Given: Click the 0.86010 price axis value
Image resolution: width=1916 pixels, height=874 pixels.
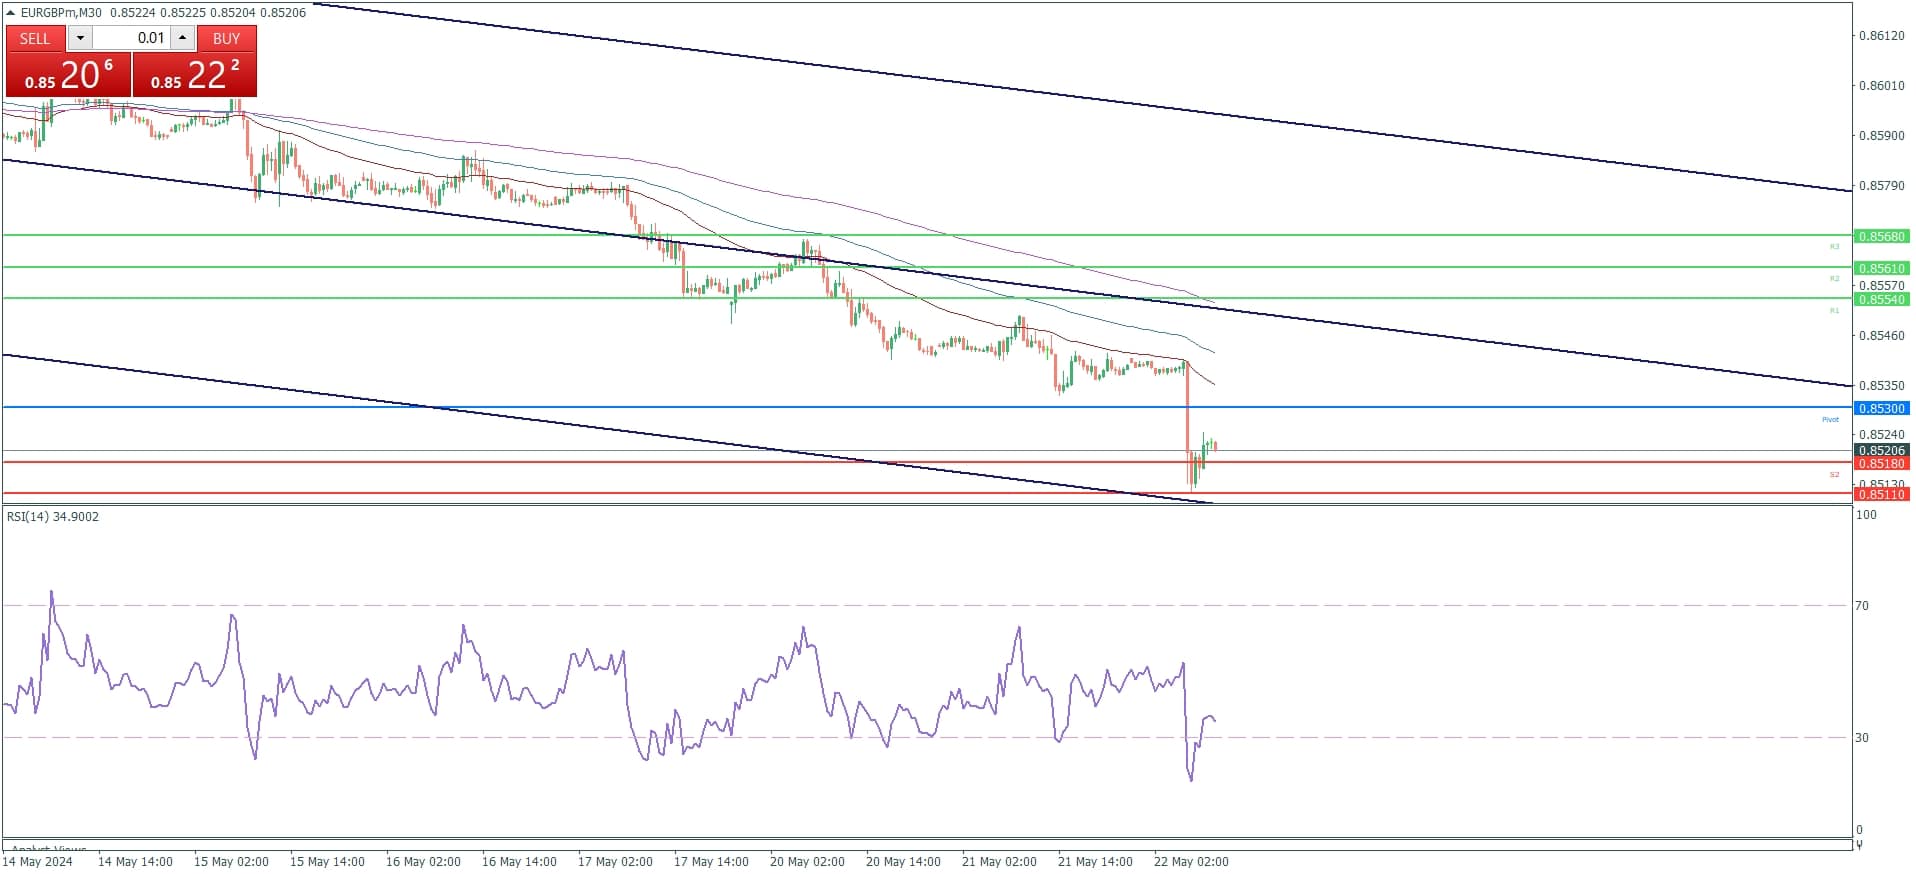Looking at the screenshot, I should [x=1881, y=85].
